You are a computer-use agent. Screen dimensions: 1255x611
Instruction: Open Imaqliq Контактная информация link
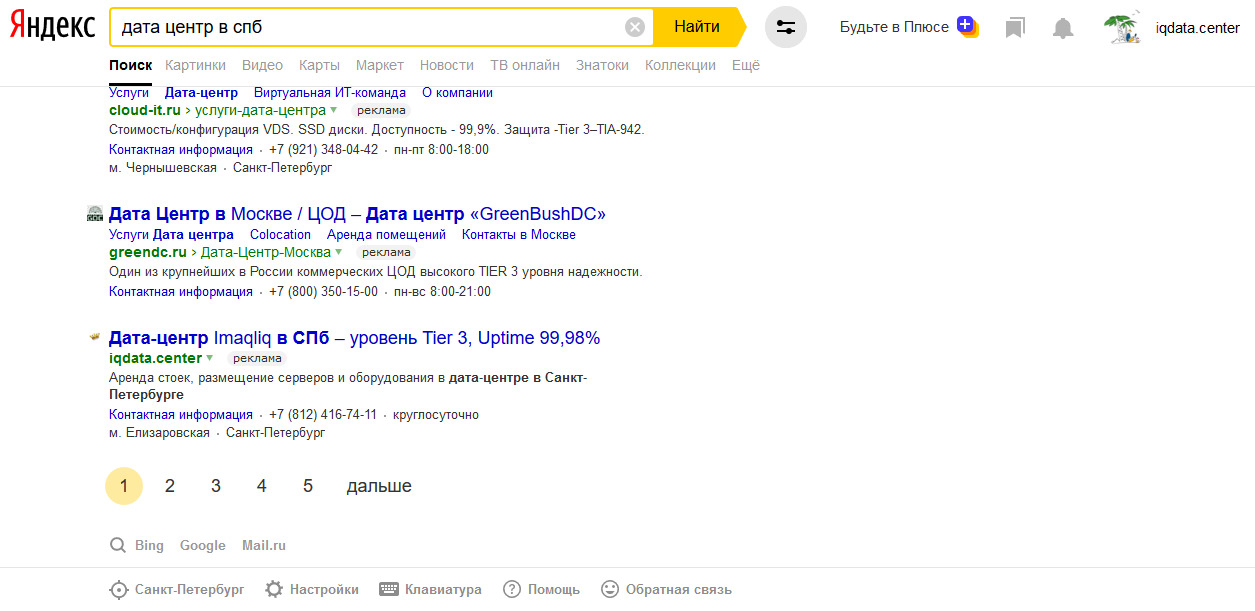click(181, 415)
